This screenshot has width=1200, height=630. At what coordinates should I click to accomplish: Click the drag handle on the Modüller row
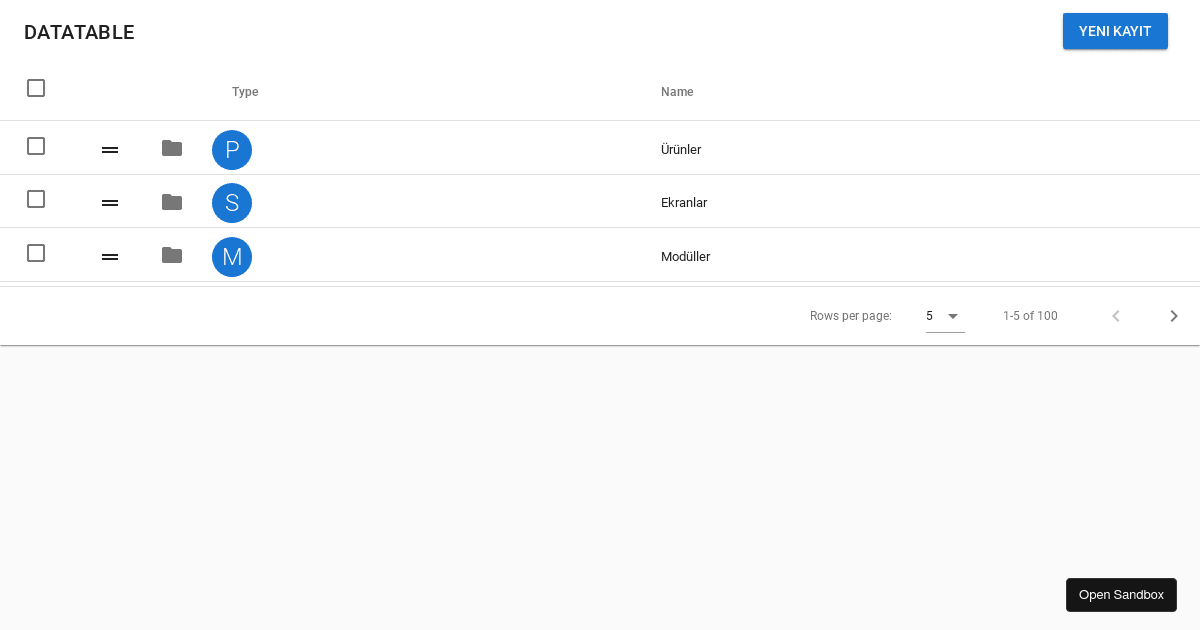[110, 256]
